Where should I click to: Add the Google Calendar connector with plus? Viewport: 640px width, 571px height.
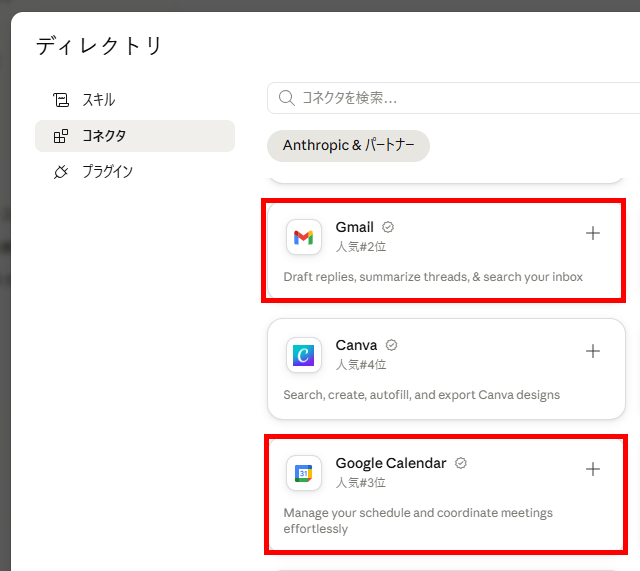[x=593, y=469]
